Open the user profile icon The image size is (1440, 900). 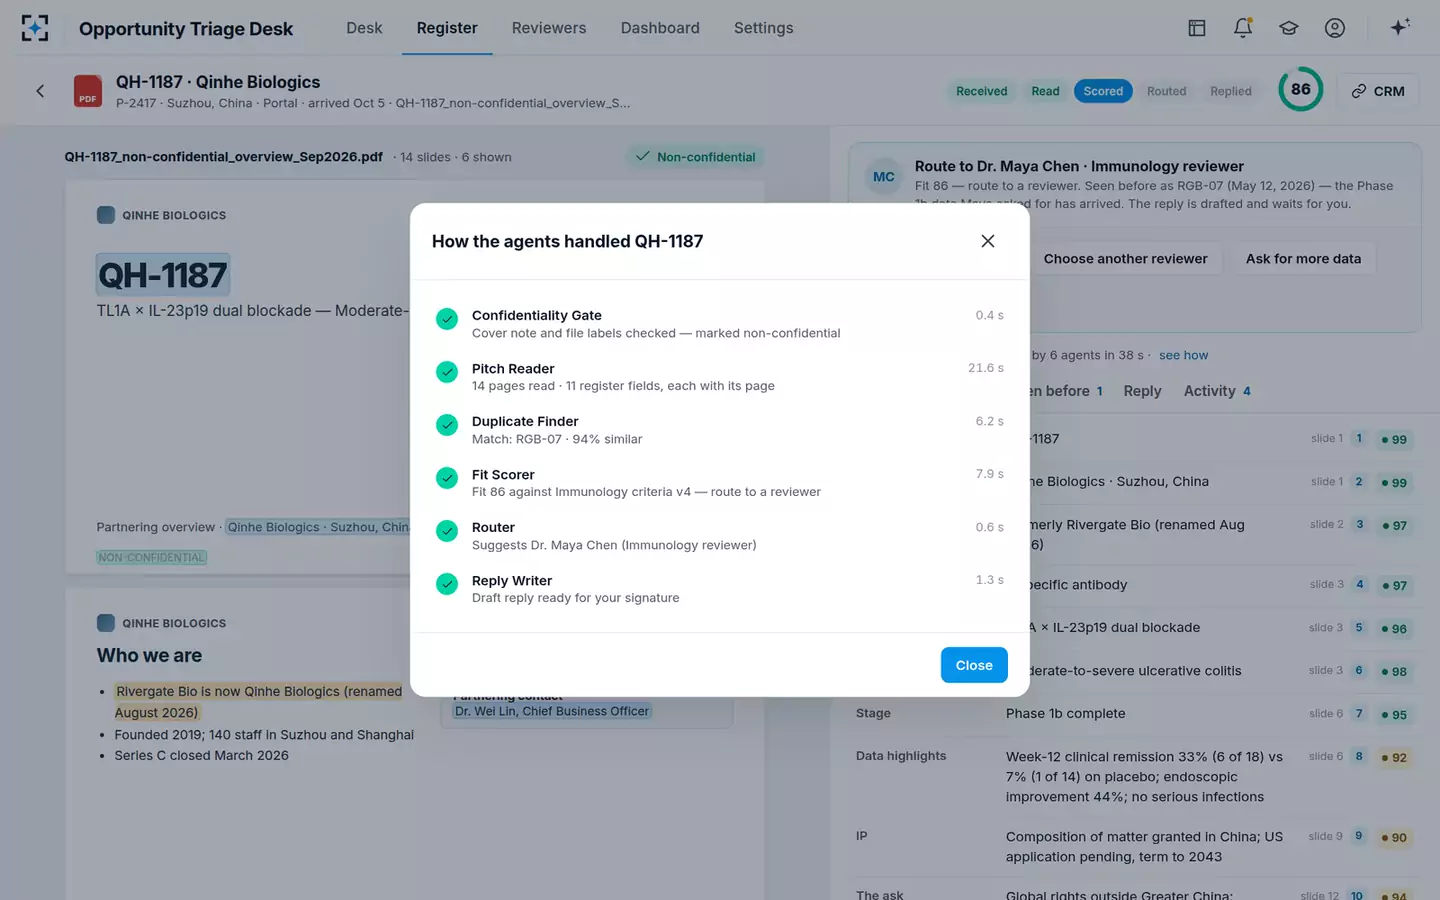point(1335,28)
